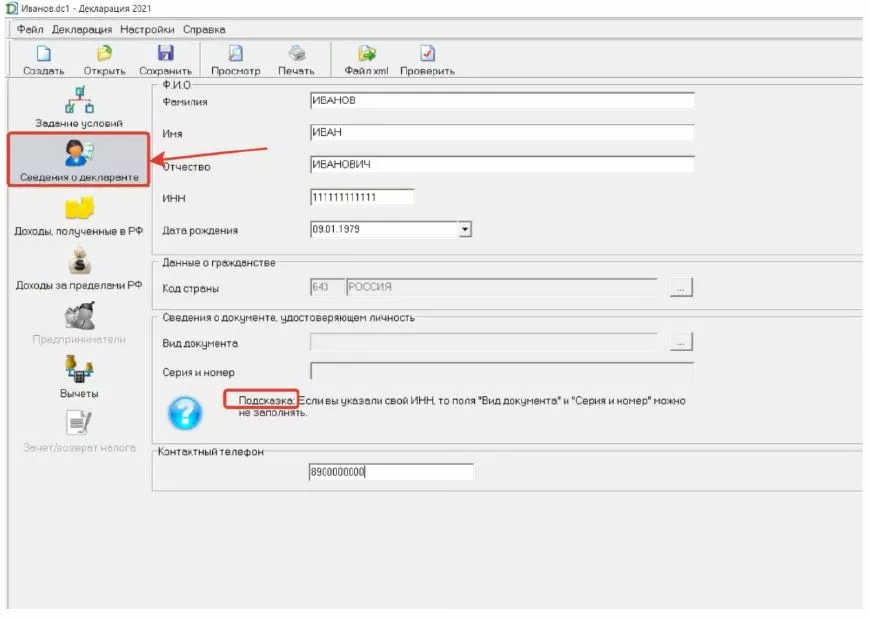Viewport: 869px width, 619px height.
Task: Click the Создать (Create) toolbar icon
Action: tap(43, 55)
